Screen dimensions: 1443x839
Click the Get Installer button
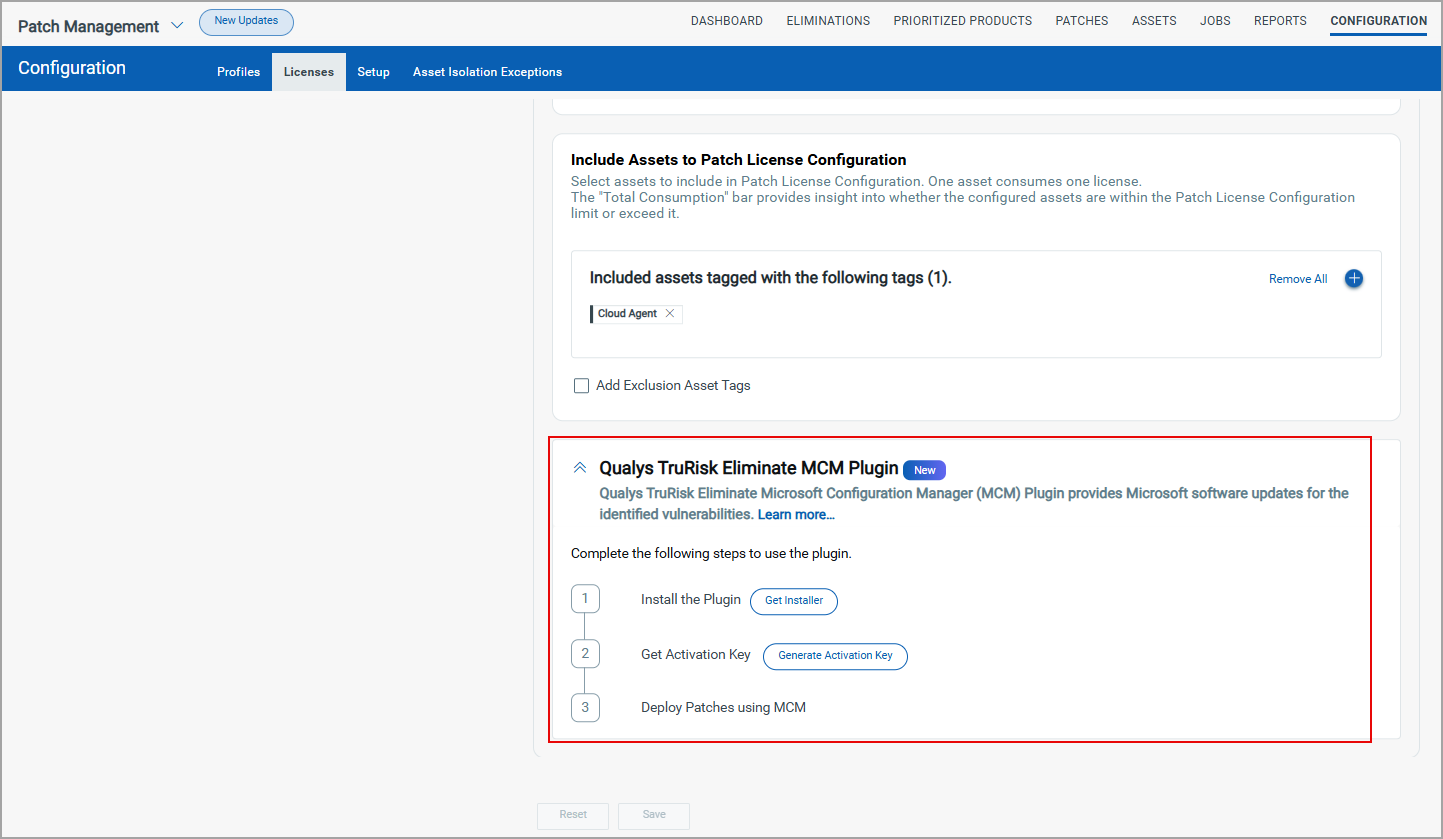click(794, 601)
